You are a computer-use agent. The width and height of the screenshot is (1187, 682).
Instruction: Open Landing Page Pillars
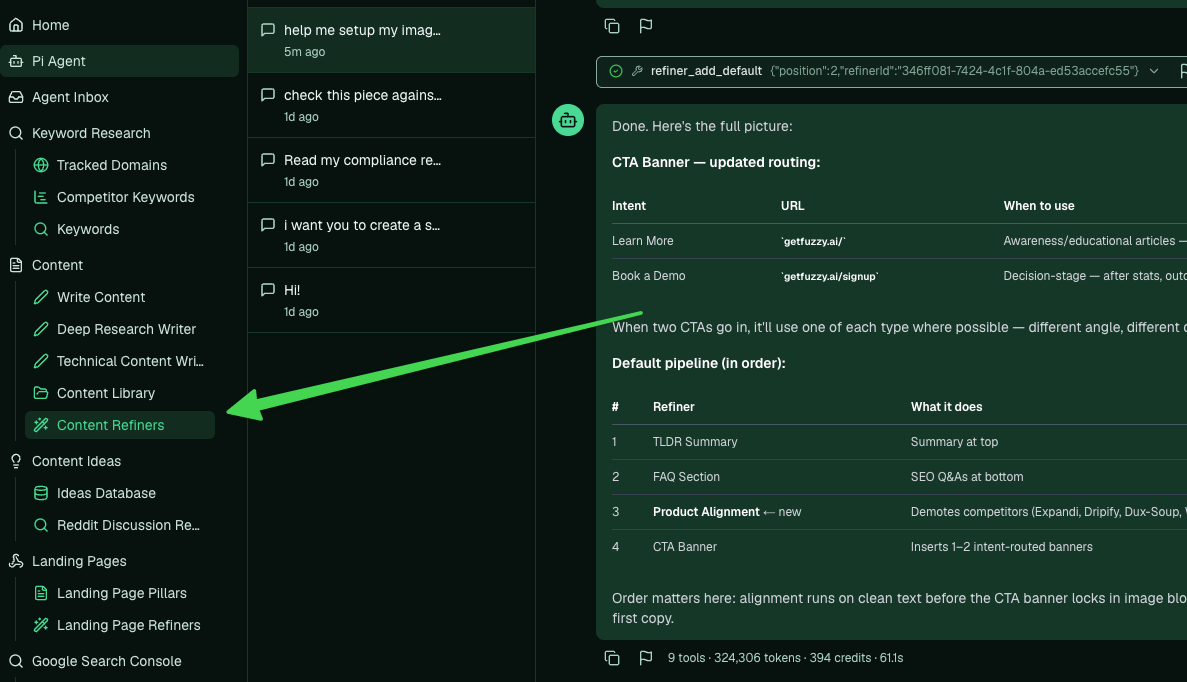point(121,593)
